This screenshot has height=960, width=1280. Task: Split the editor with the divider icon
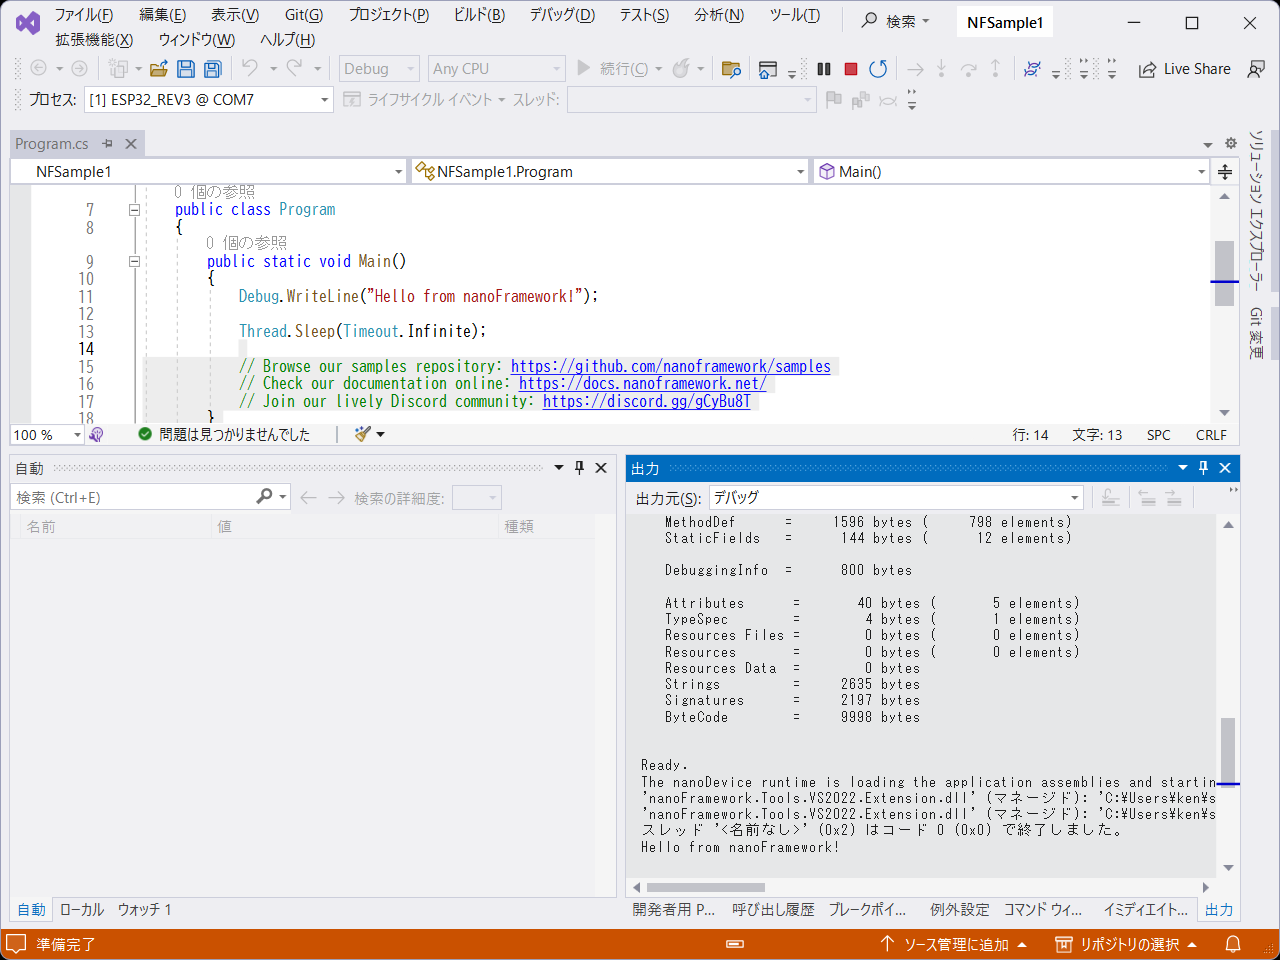1225,172
